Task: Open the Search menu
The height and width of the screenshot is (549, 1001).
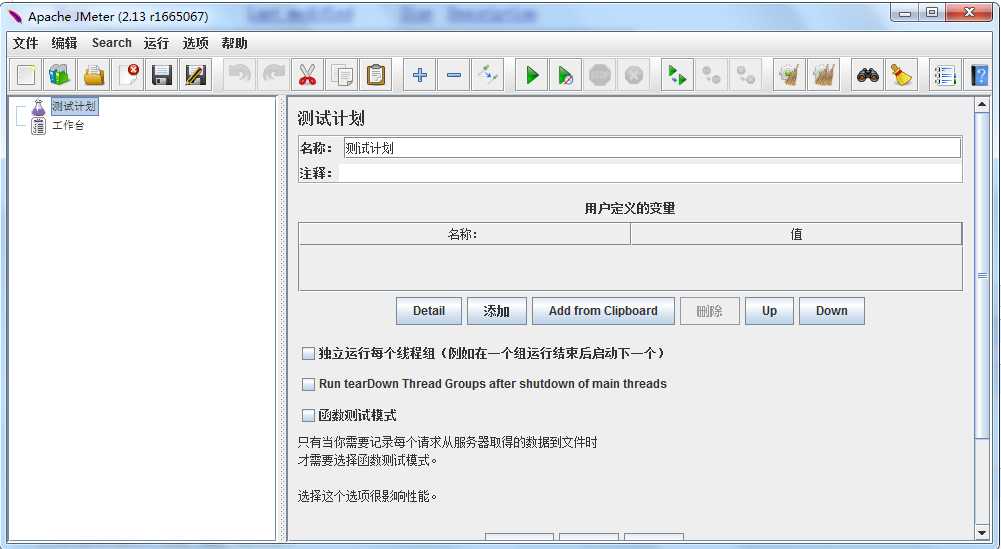Action: pos(112,43)
